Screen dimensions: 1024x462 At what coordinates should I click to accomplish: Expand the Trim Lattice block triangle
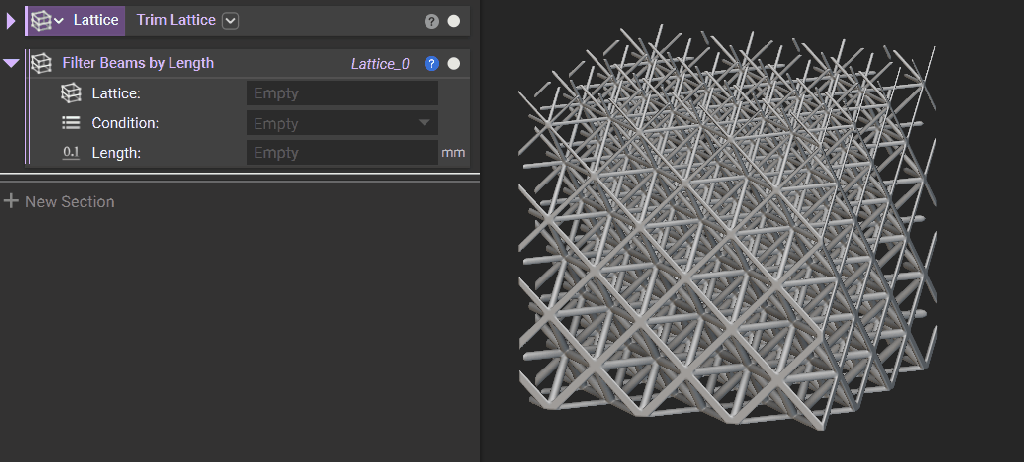(10, 21)
